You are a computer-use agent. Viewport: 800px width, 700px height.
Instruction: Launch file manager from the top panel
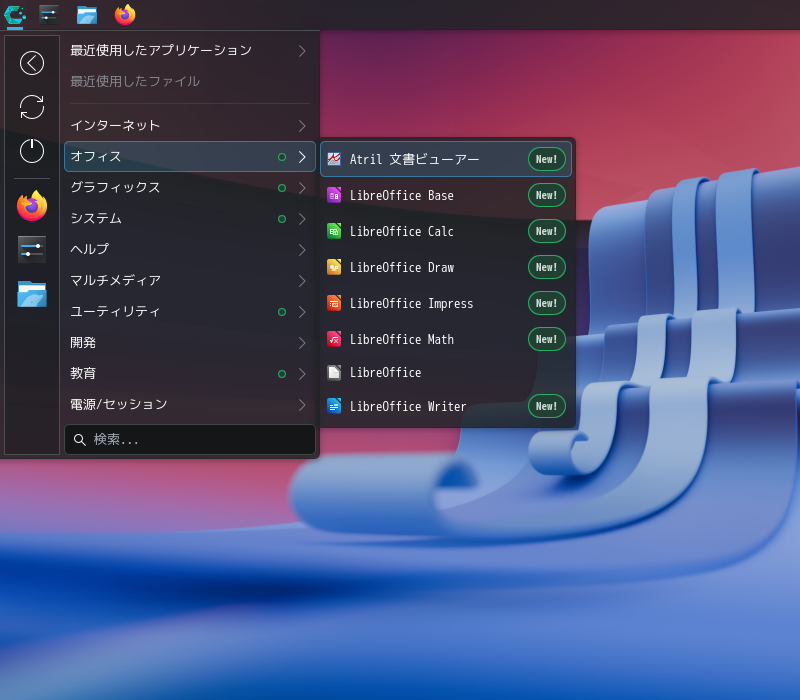coord(87,15)
